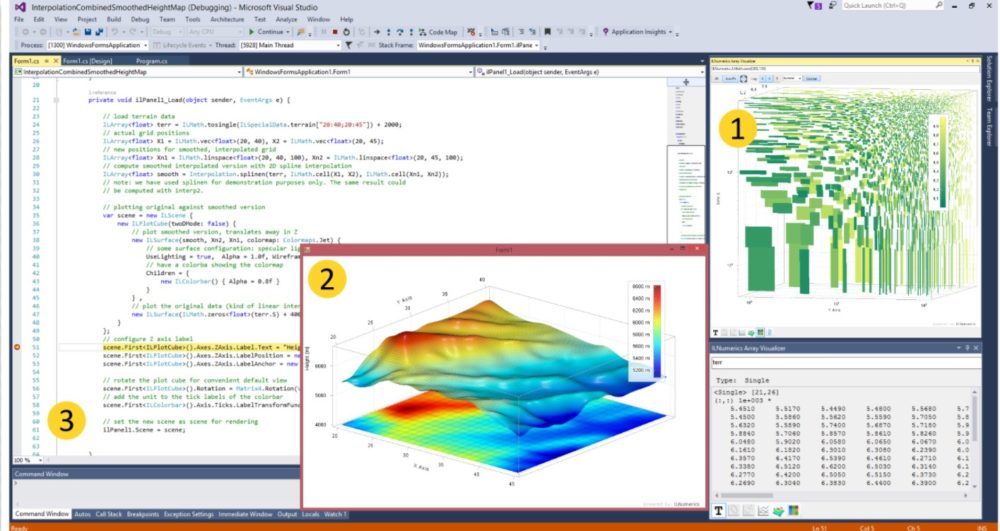Open the Application Insights dropdown
The height and width of the screenshot is (531, 1000).
[x=640, y=32]
